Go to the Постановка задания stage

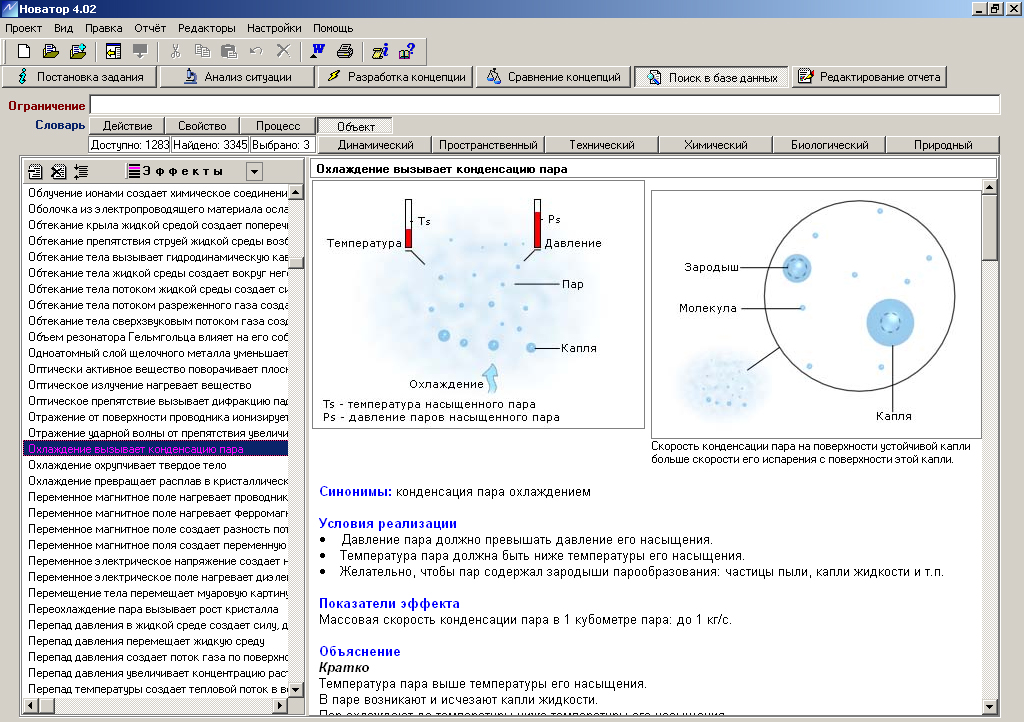click(80, 77)
